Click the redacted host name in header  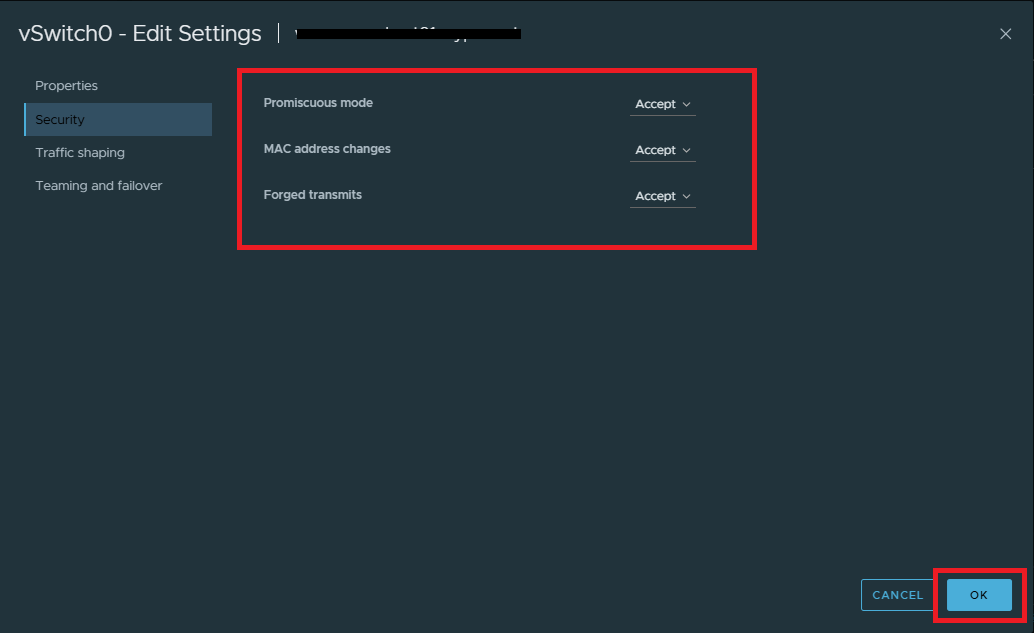pyautogui.click(x=408, y=33)
